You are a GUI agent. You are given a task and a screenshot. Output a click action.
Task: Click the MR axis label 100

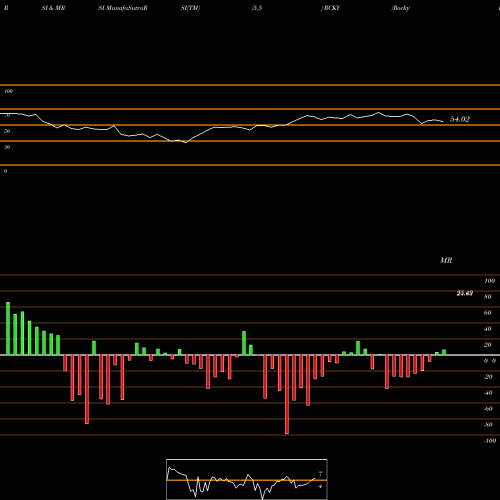(x=490, y=281)
